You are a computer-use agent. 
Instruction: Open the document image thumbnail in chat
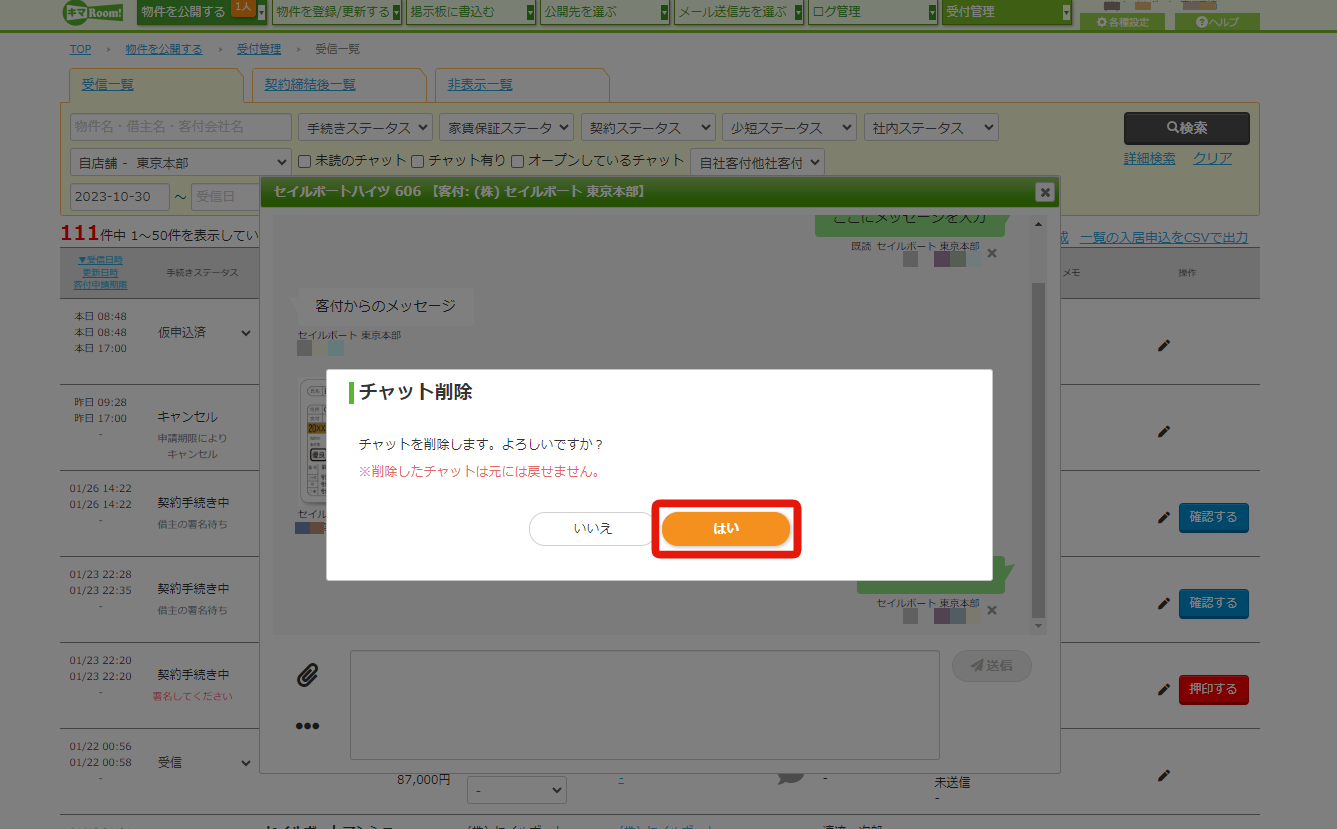[x=312, y=440]
